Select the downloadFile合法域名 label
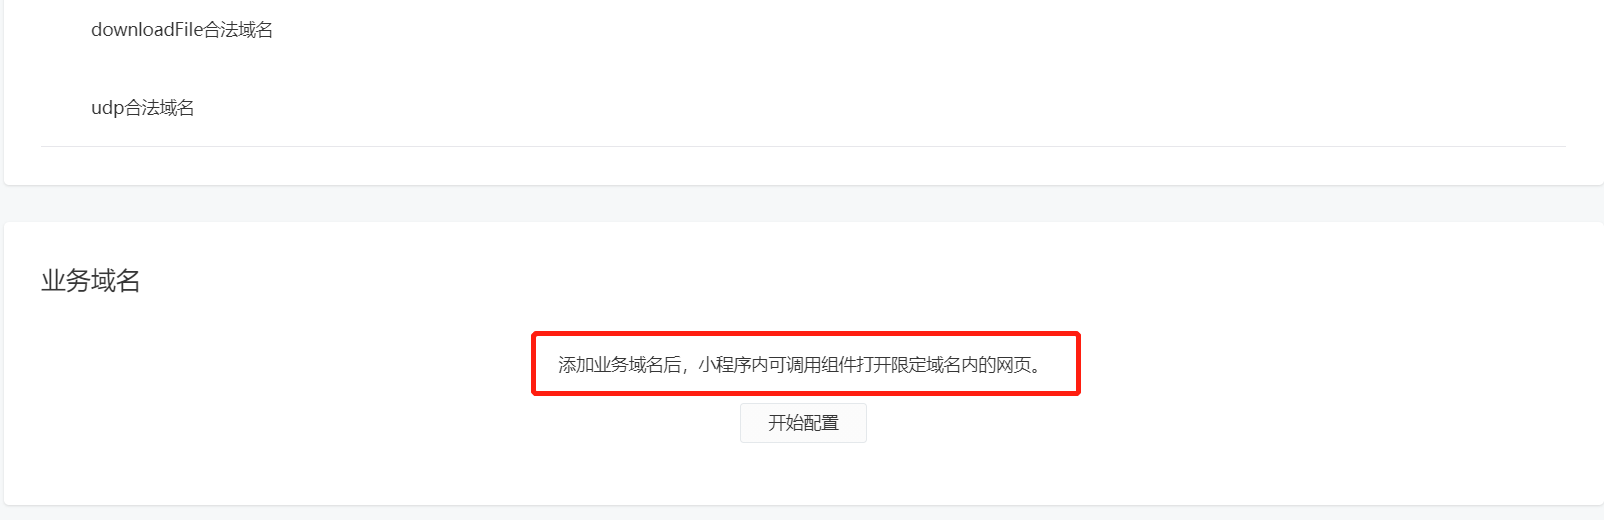 pos(182,30)
